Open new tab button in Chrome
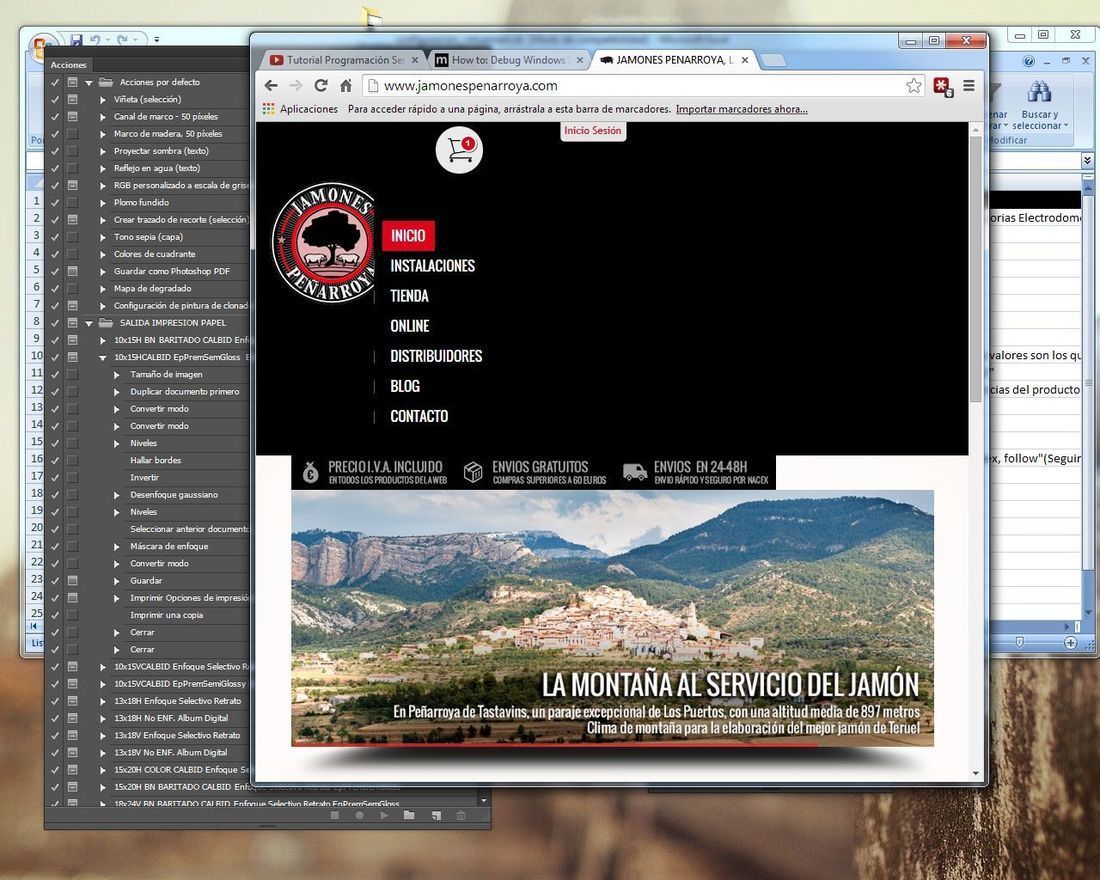 773,61
